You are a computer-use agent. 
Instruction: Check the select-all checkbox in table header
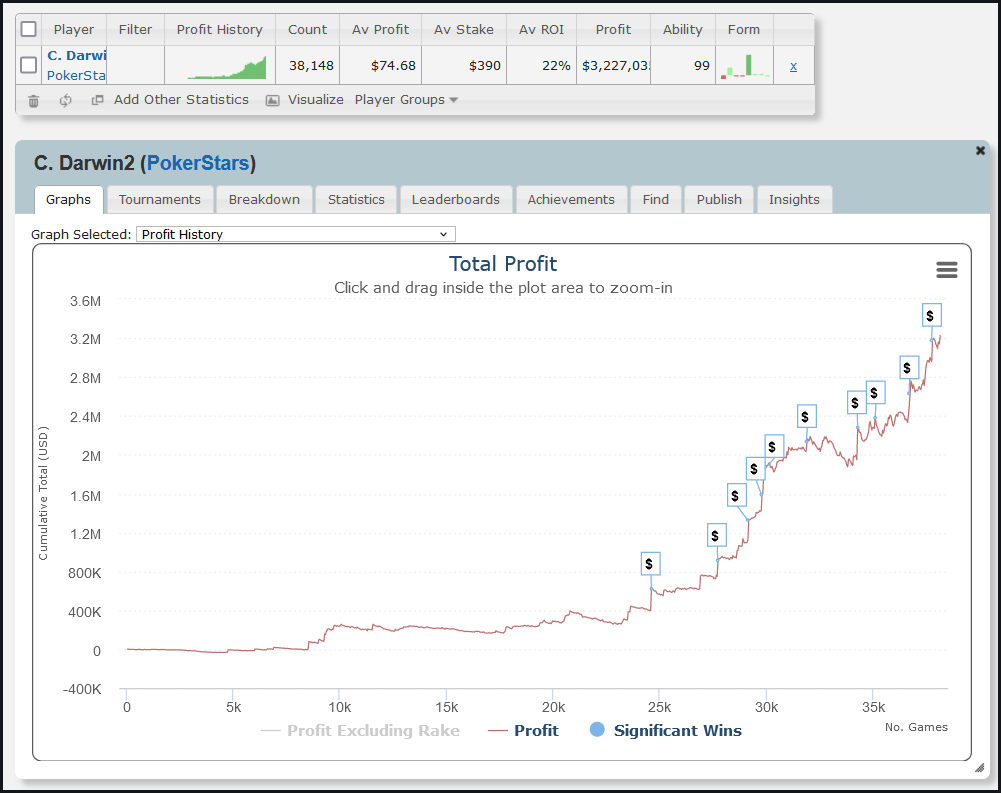pyautogui.click(x=29, y=29)
